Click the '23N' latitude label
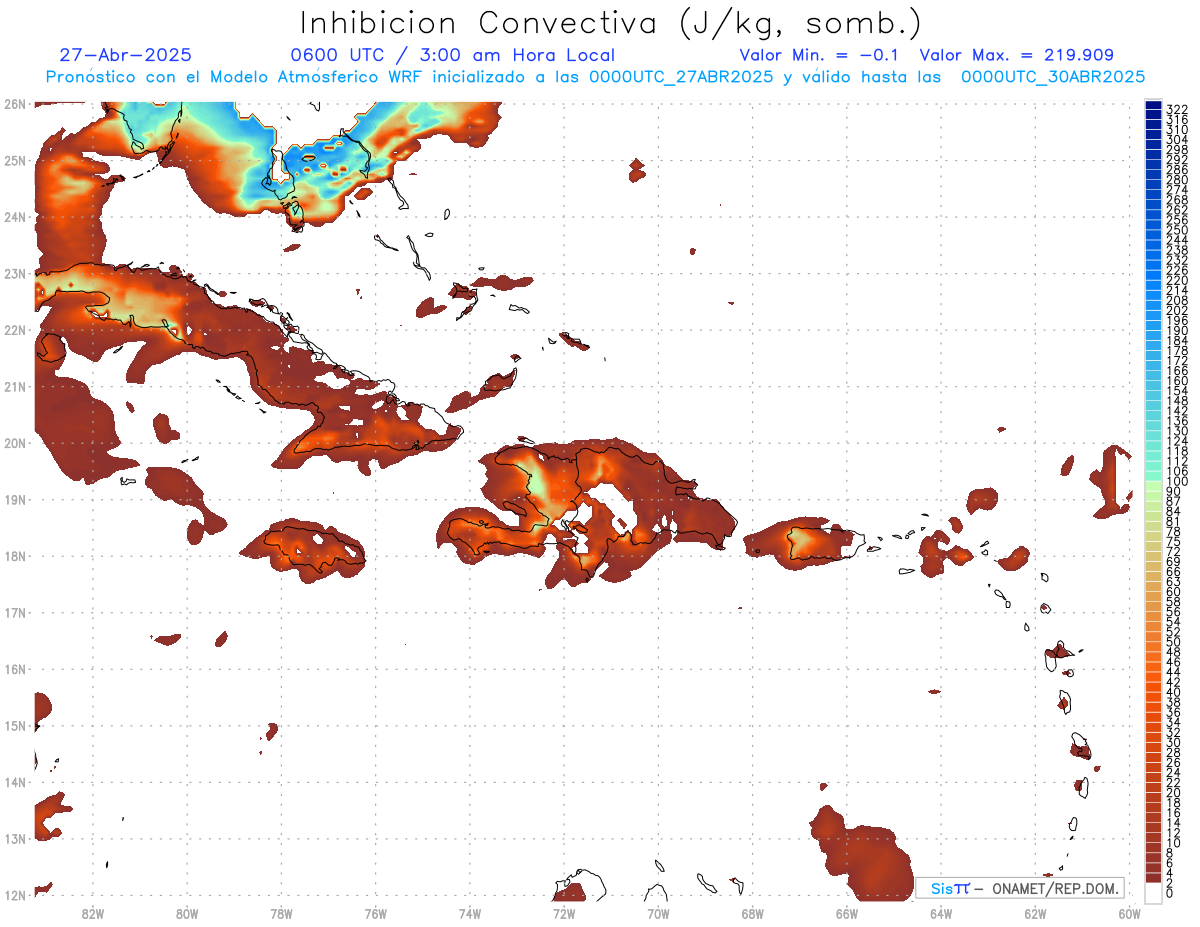The image size is (1200, 927). pos(15,273)
